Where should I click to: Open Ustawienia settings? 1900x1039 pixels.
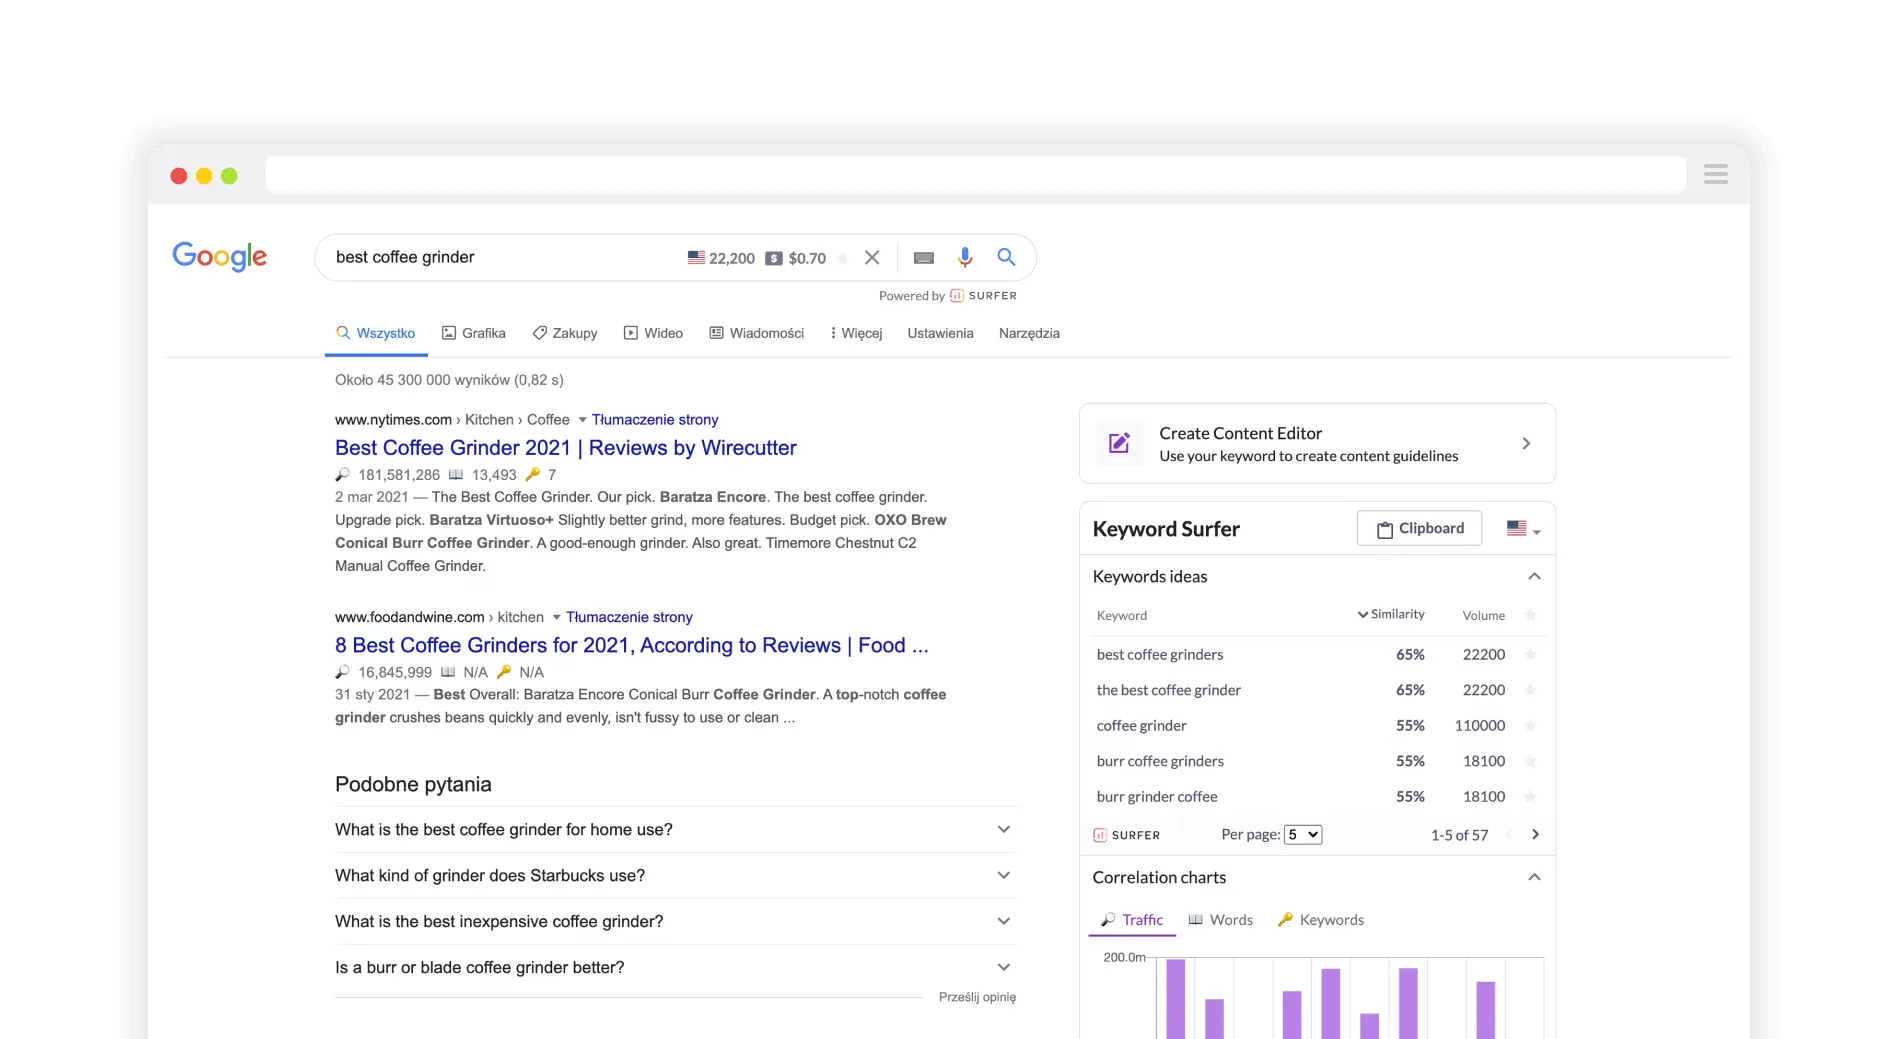click(940, 333)
